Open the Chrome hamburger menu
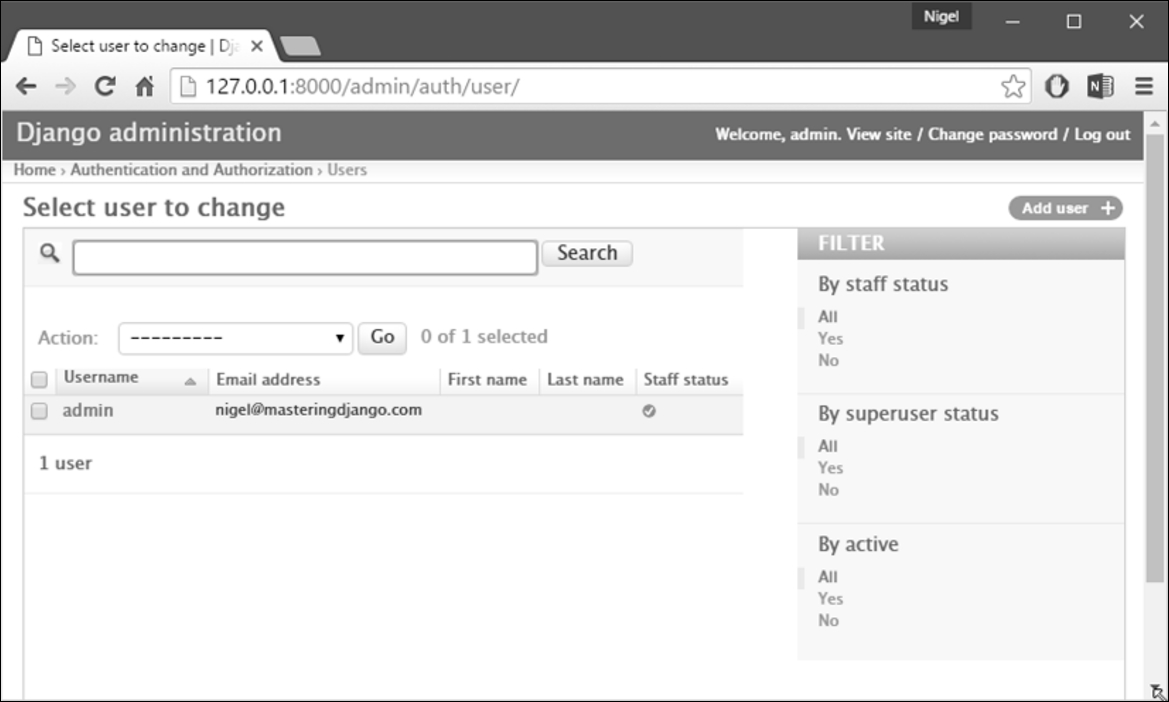 coord(1144,86)
